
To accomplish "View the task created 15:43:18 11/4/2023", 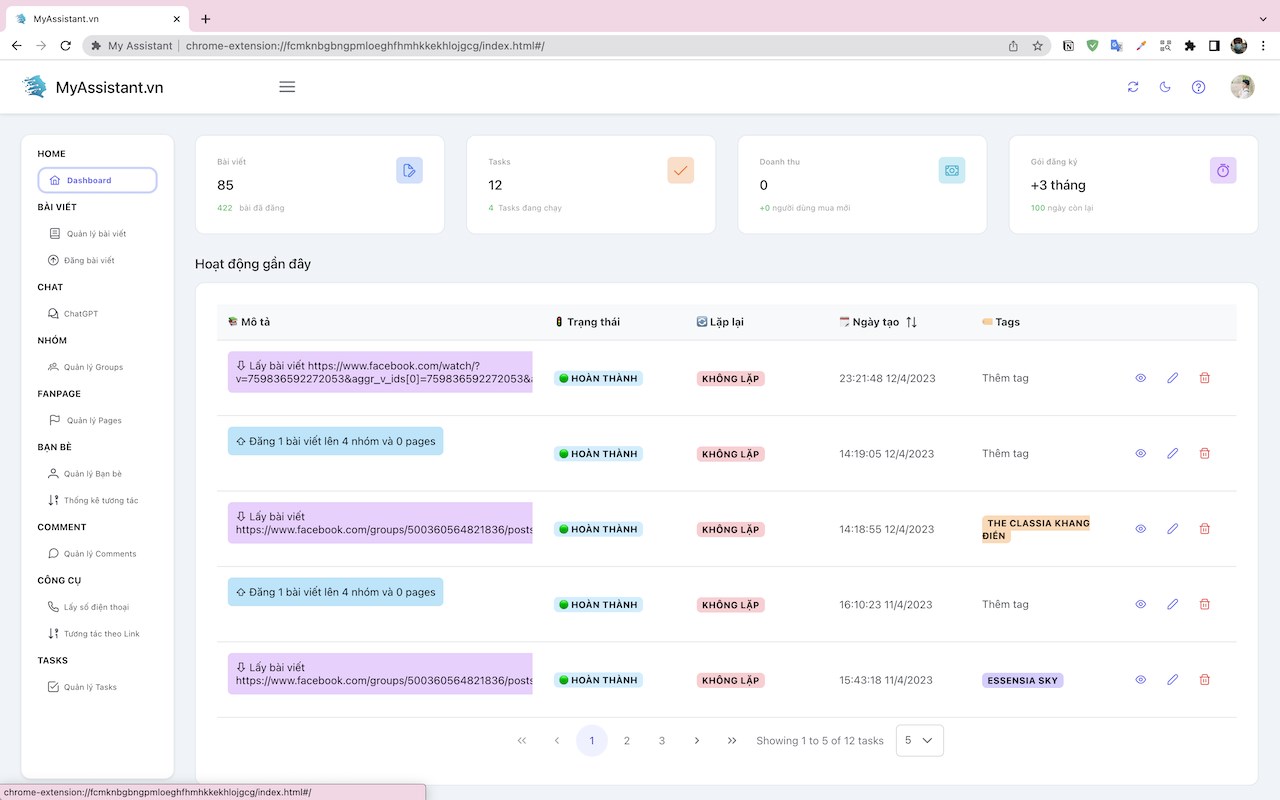I will [1140, 680].
